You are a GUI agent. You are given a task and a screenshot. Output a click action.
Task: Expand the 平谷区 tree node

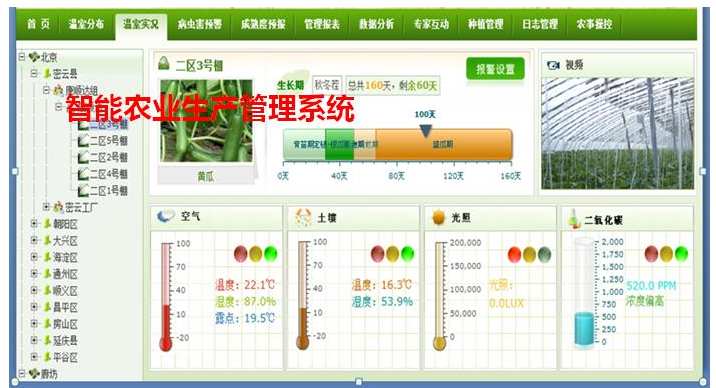(x=34, y=357)
